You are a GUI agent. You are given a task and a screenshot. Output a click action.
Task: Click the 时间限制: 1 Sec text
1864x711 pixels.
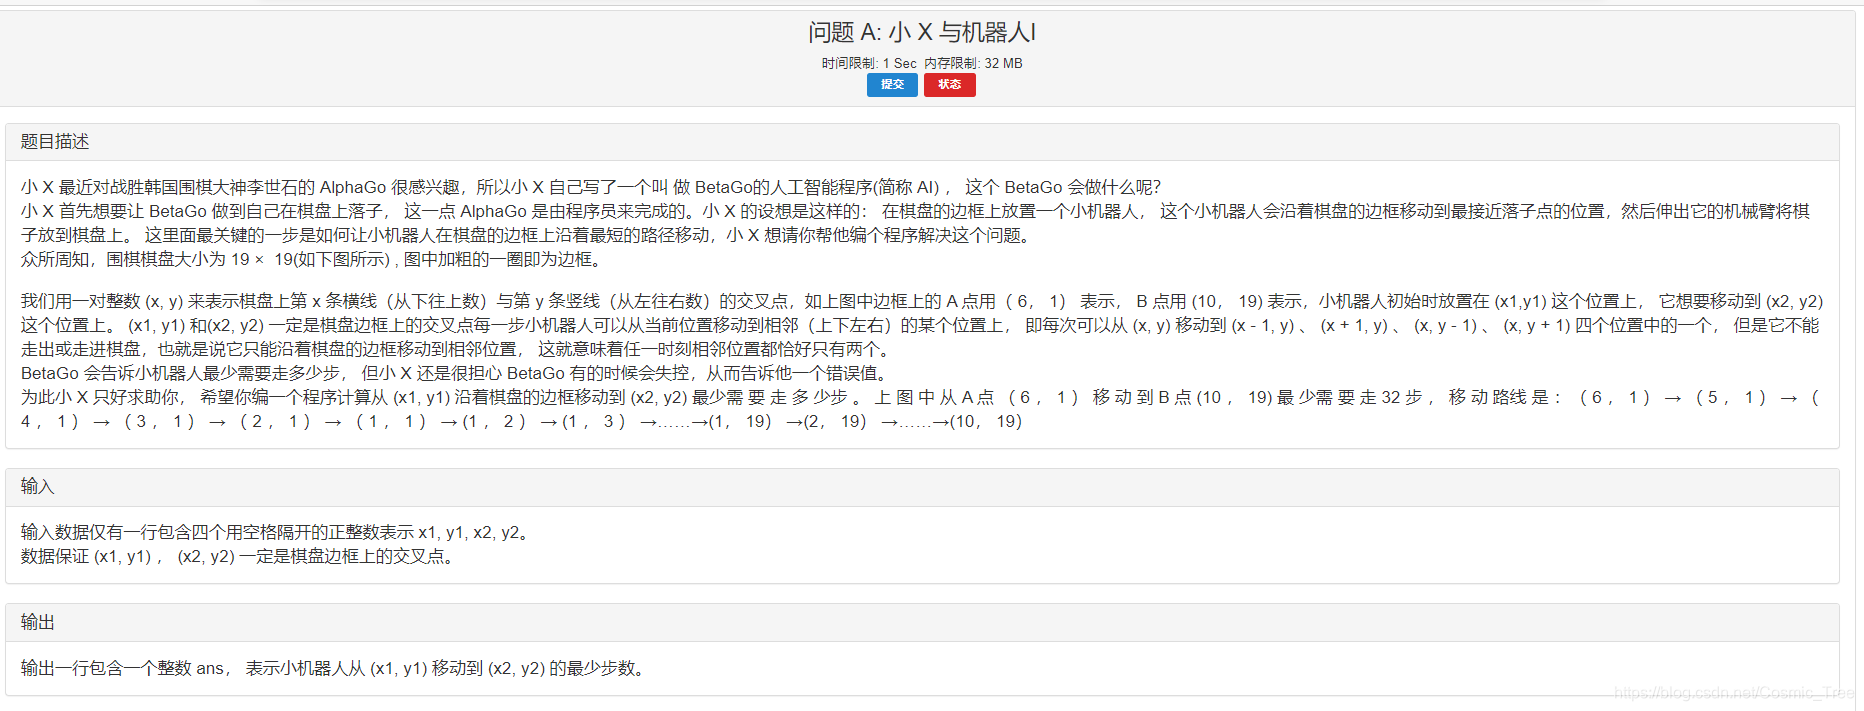point(869,63)
